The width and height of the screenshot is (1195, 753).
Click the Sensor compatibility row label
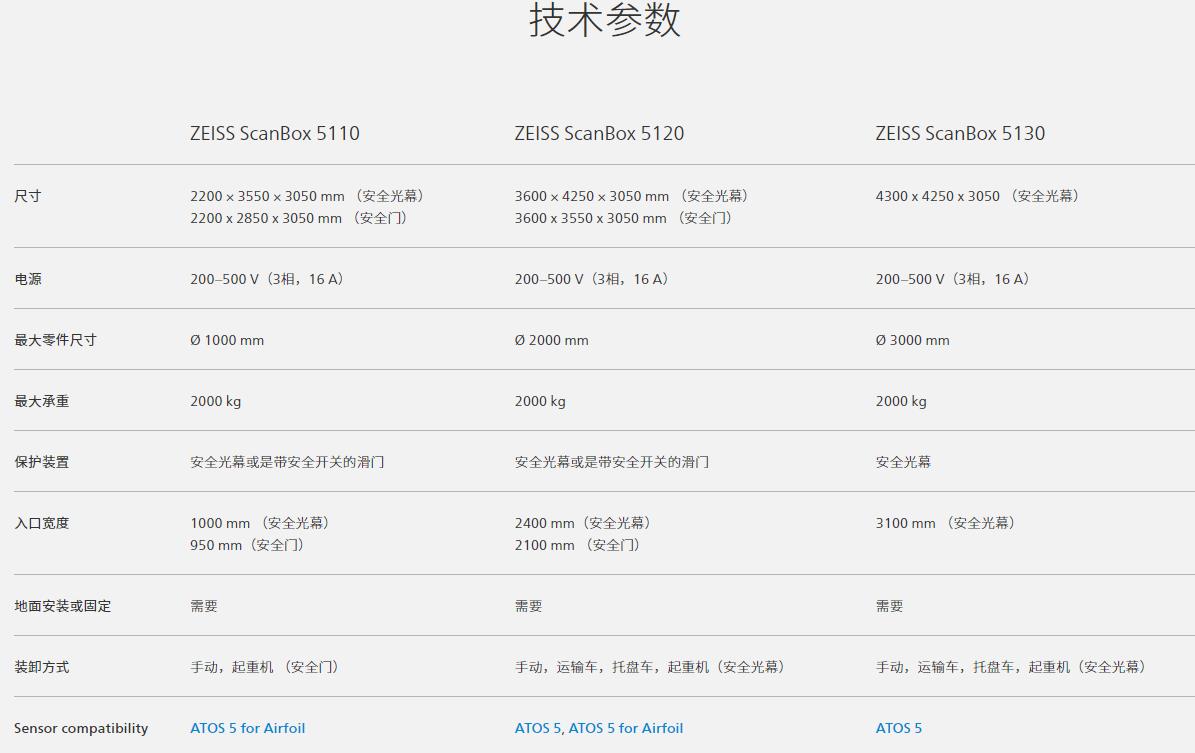point(81,728)
